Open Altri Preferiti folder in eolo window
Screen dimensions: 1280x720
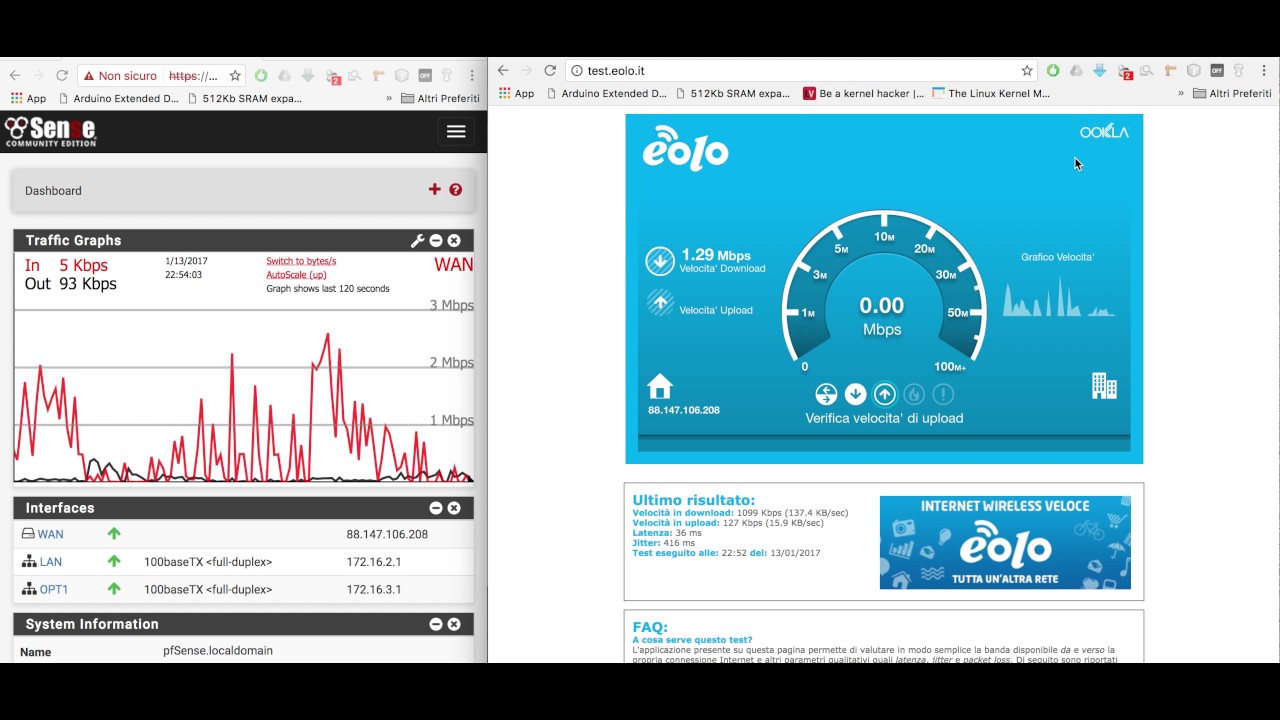pos(1232,94)
